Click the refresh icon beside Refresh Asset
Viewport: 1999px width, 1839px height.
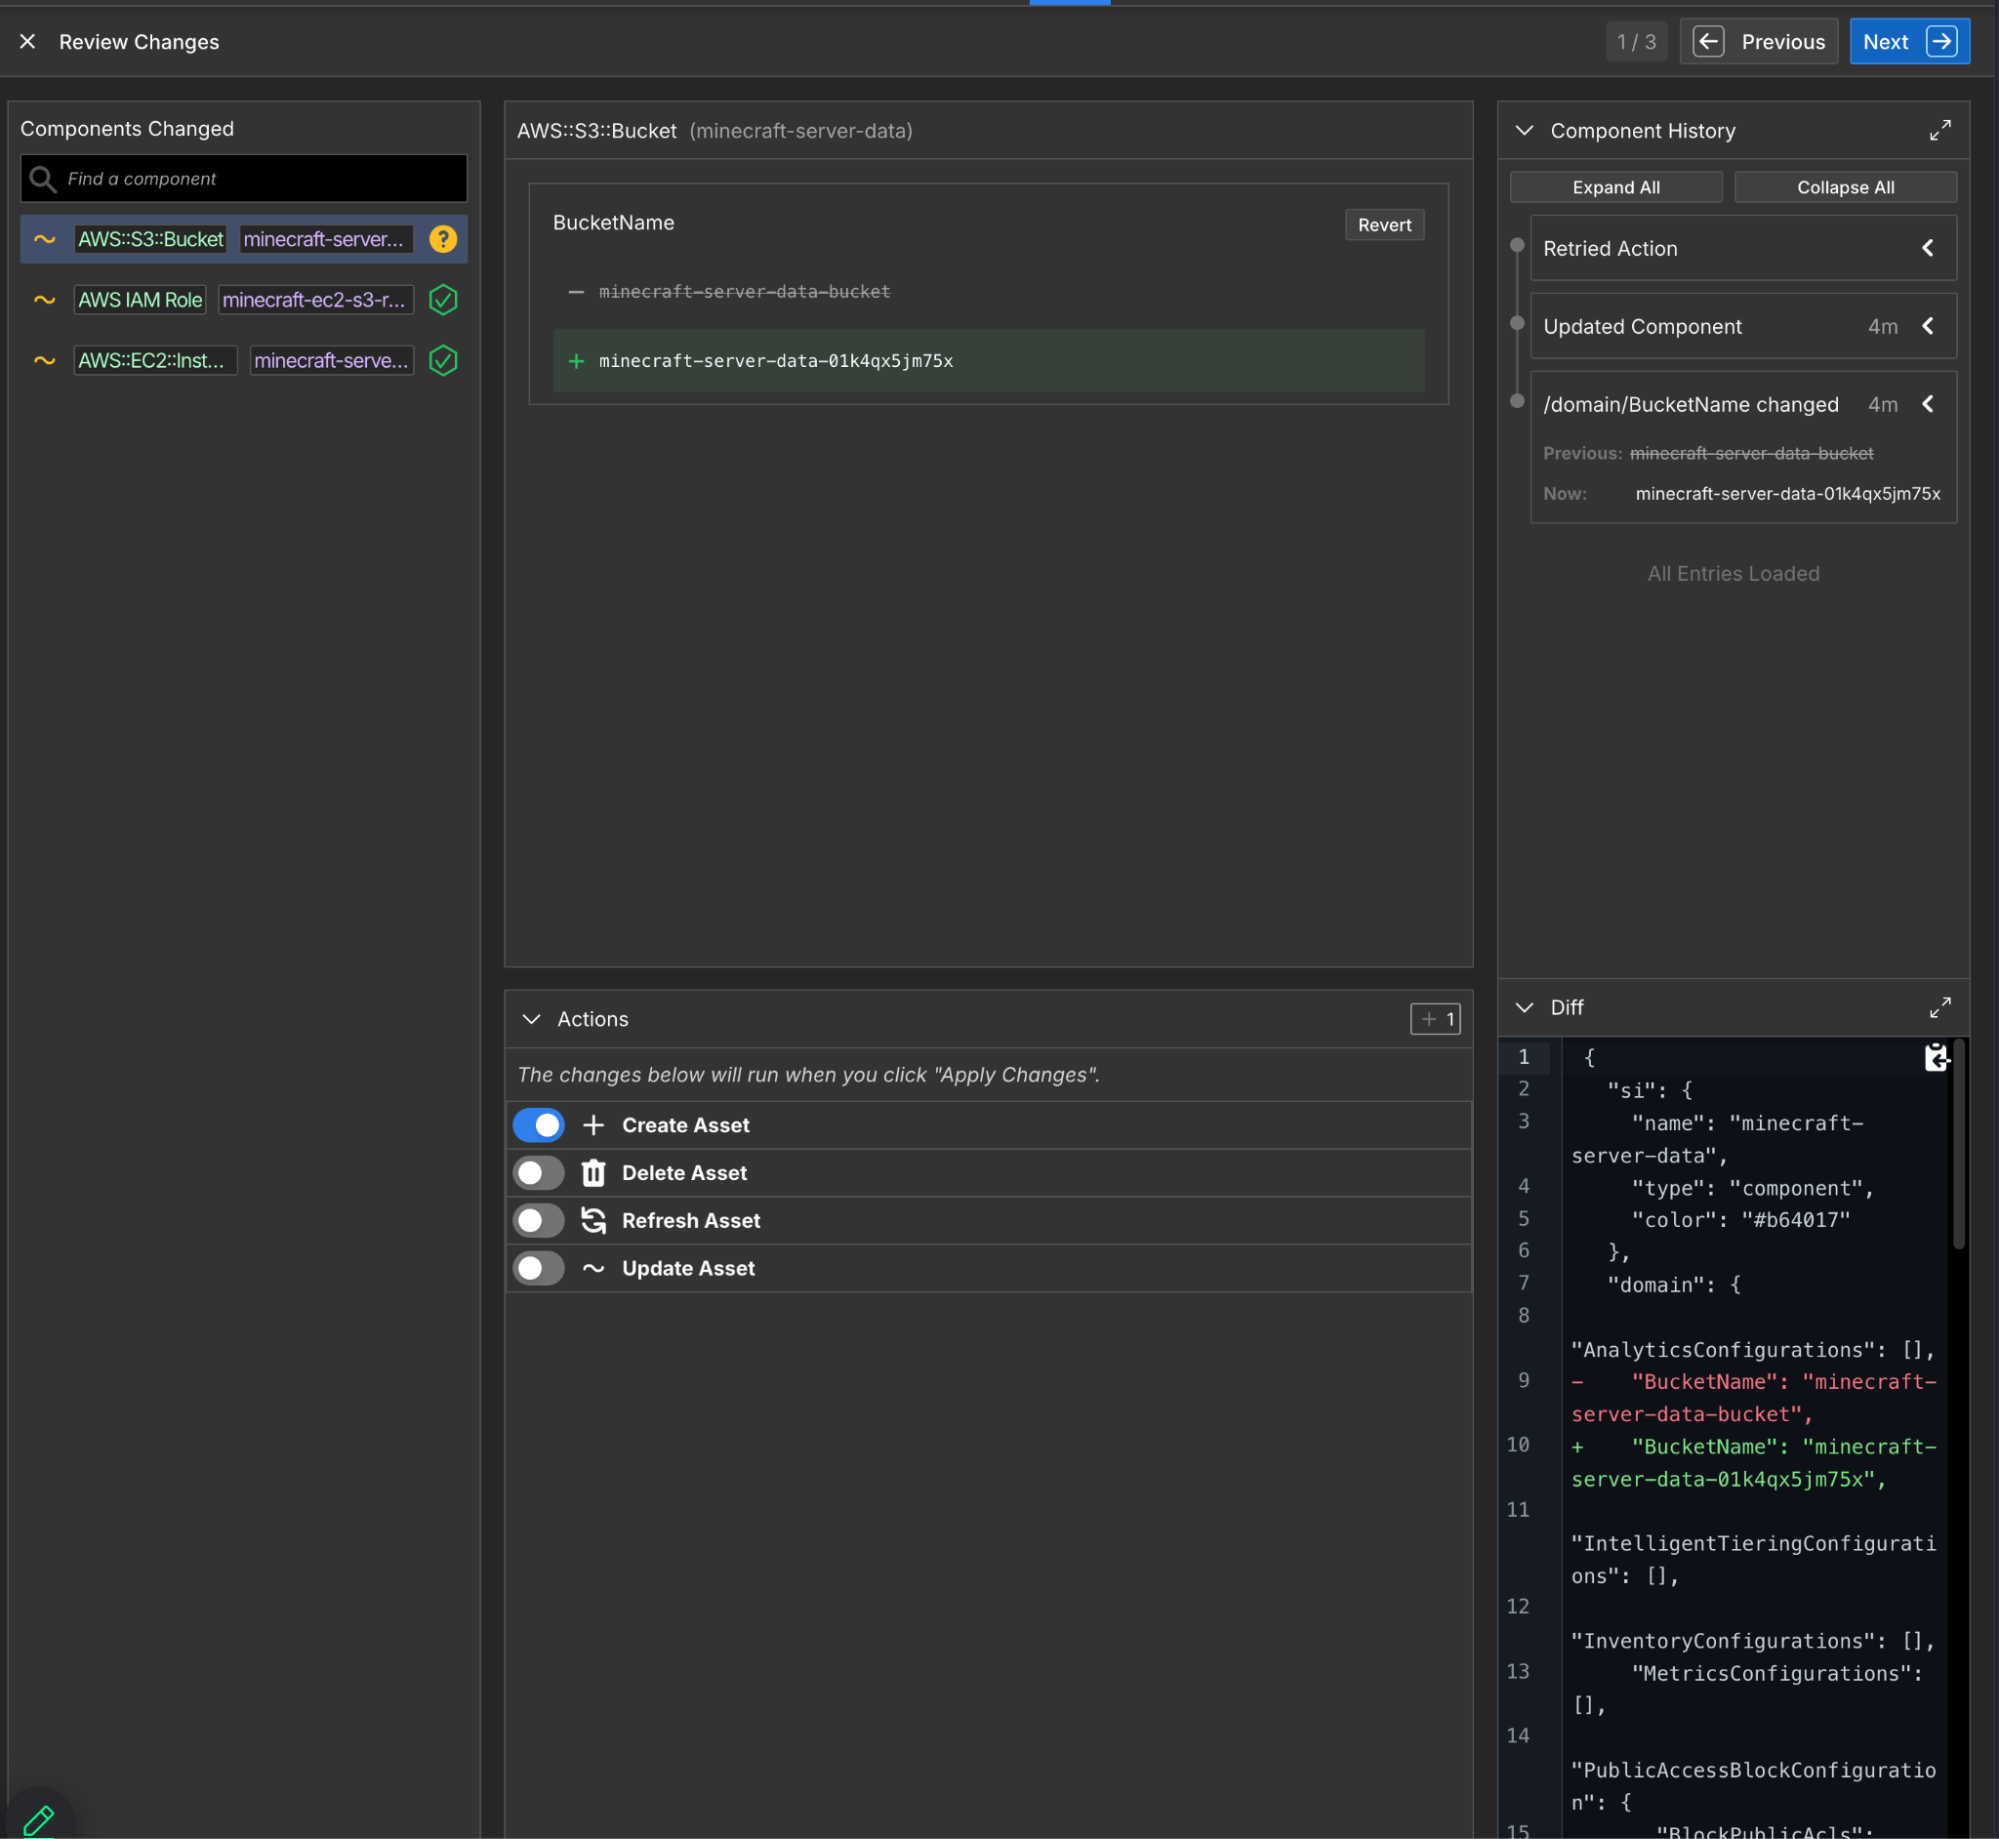pyautogui.click(x=593, y=1221)
